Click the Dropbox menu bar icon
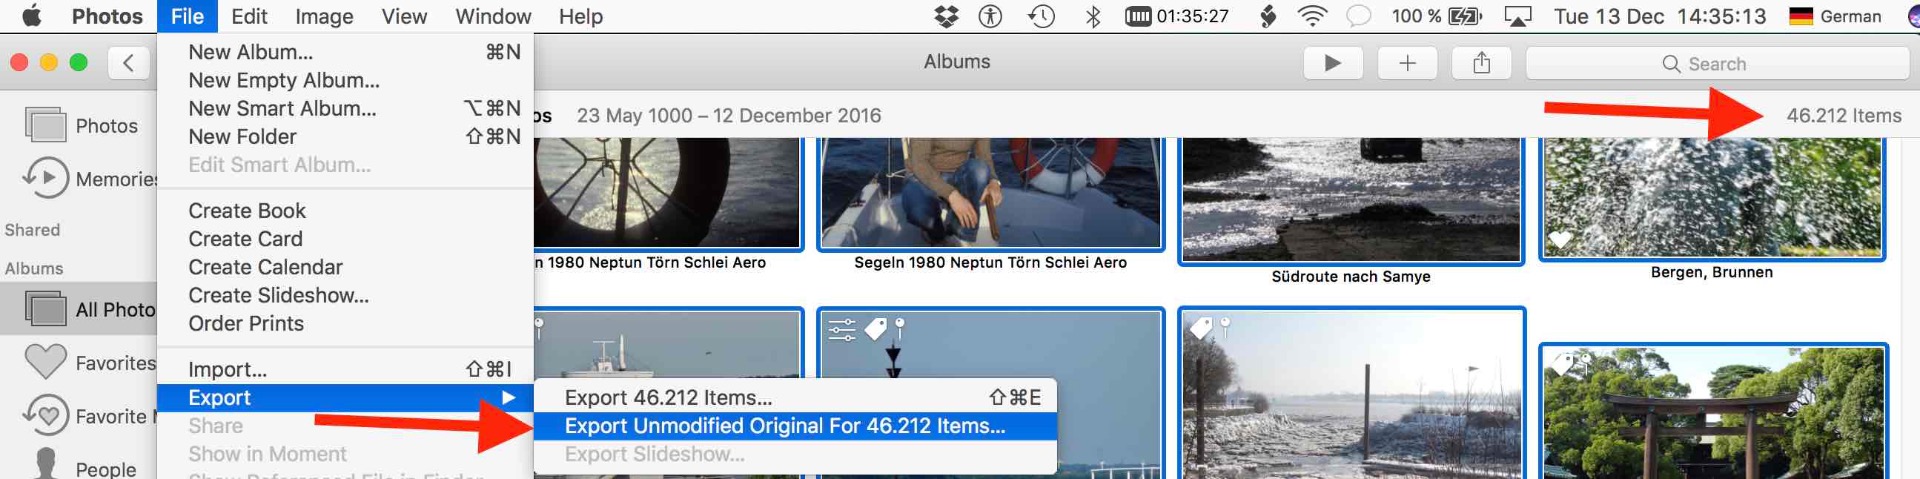 [945, 16]
